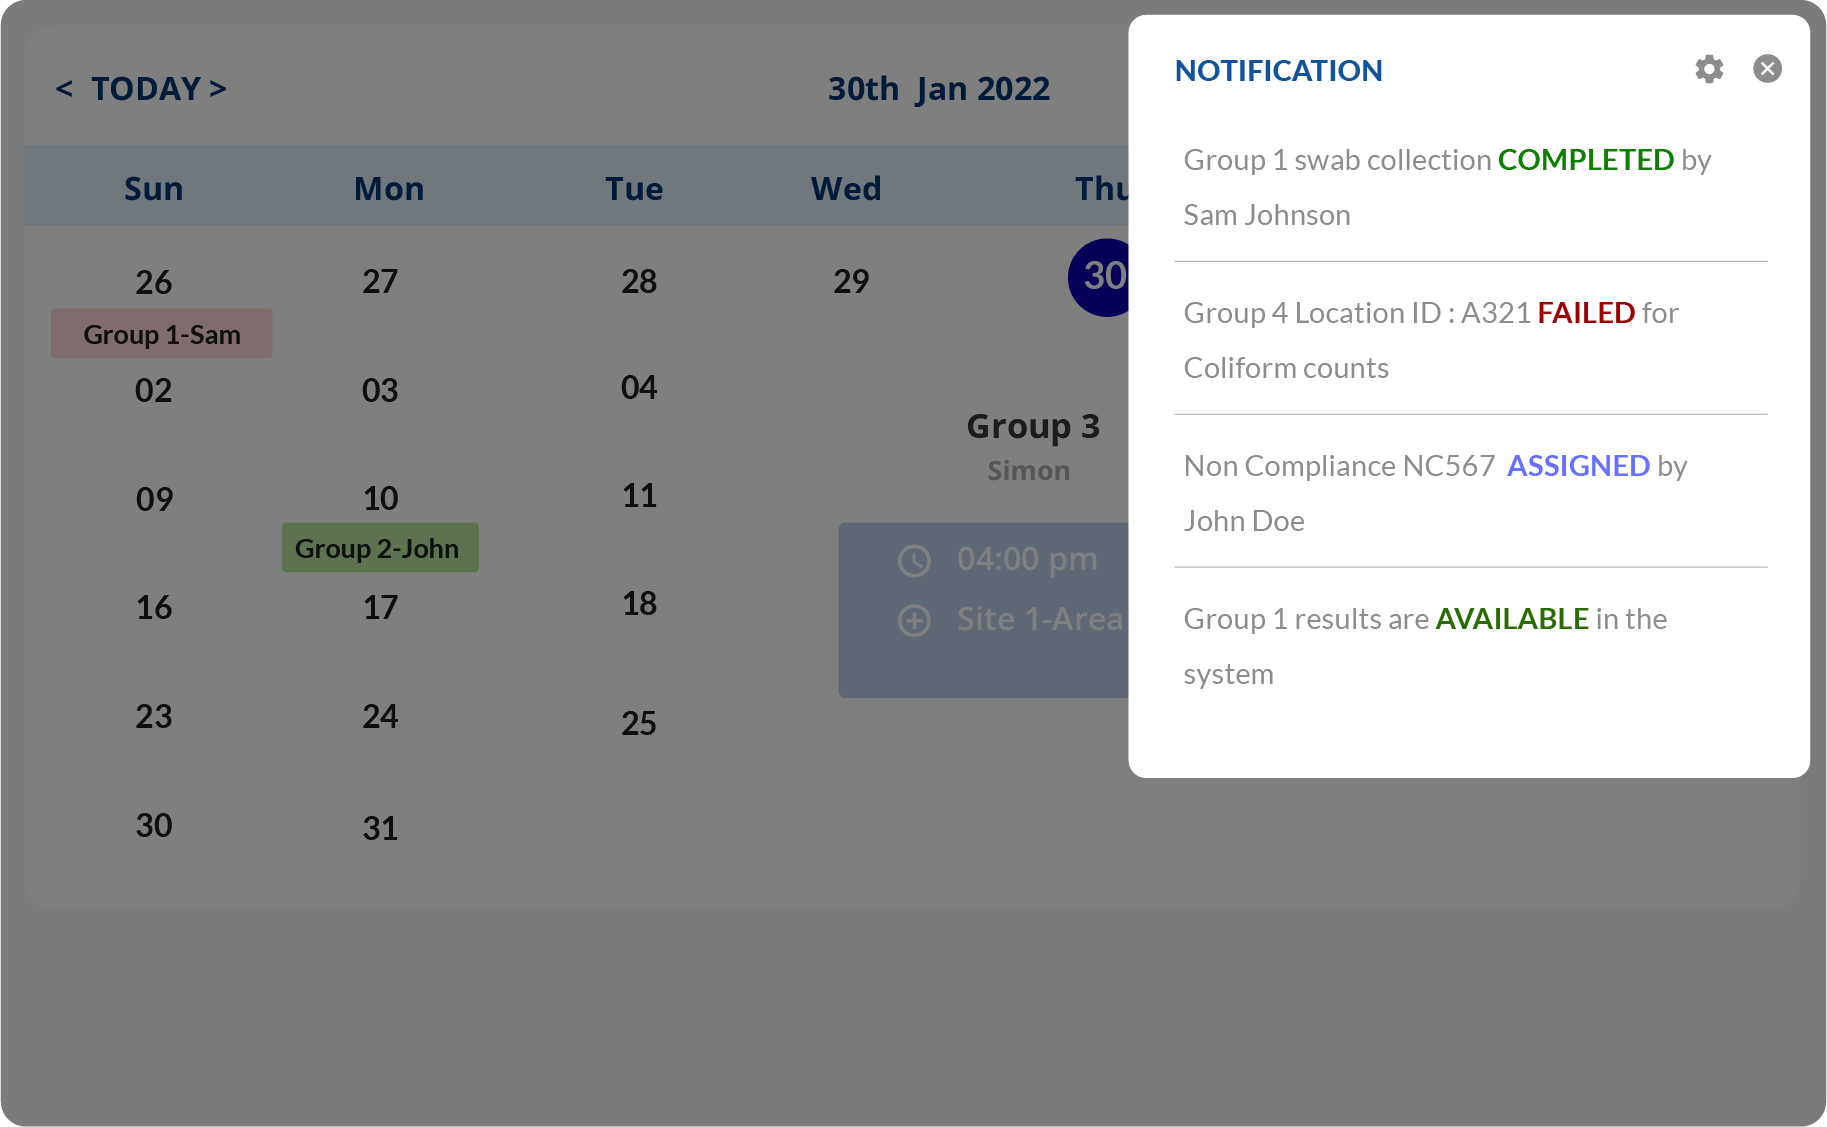Open the Group 2-John calendar event
1827x1127 pixels.
[379, 548]
